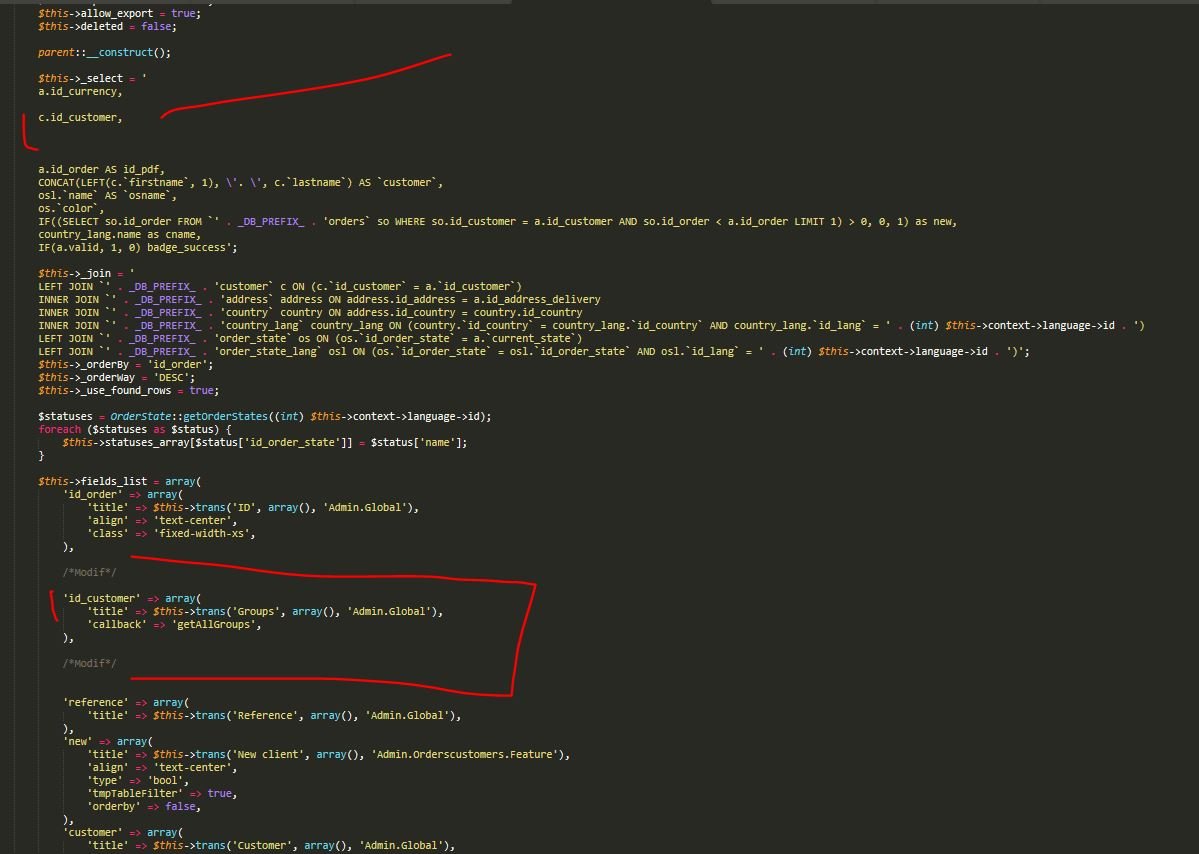Select the title line containing 'New client'
This screenshot has width=1199, height=854.
tap(328, 755)
